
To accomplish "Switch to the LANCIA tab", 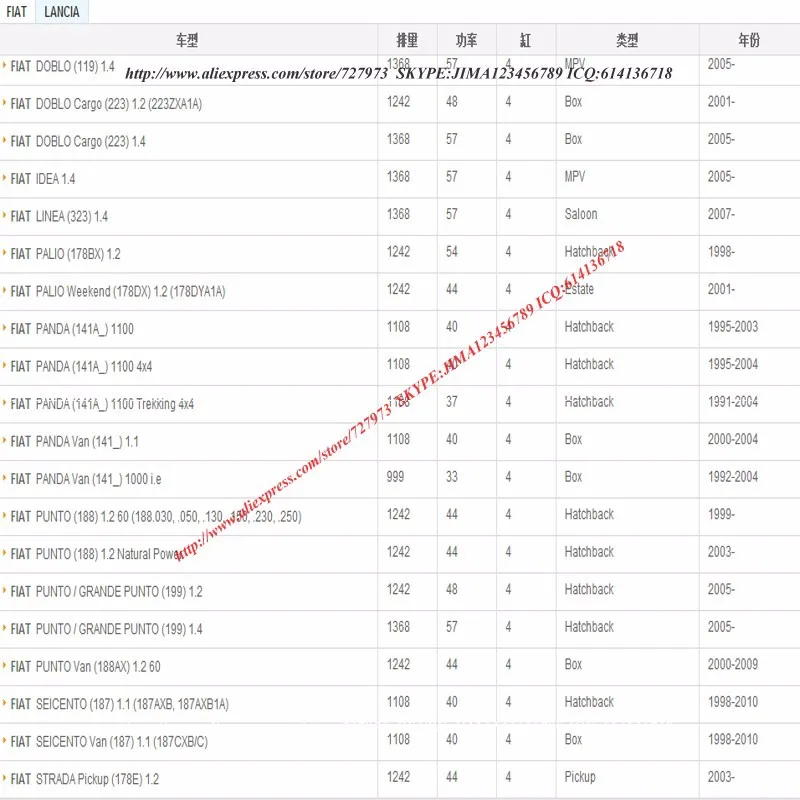I will (x=62, y=12).
